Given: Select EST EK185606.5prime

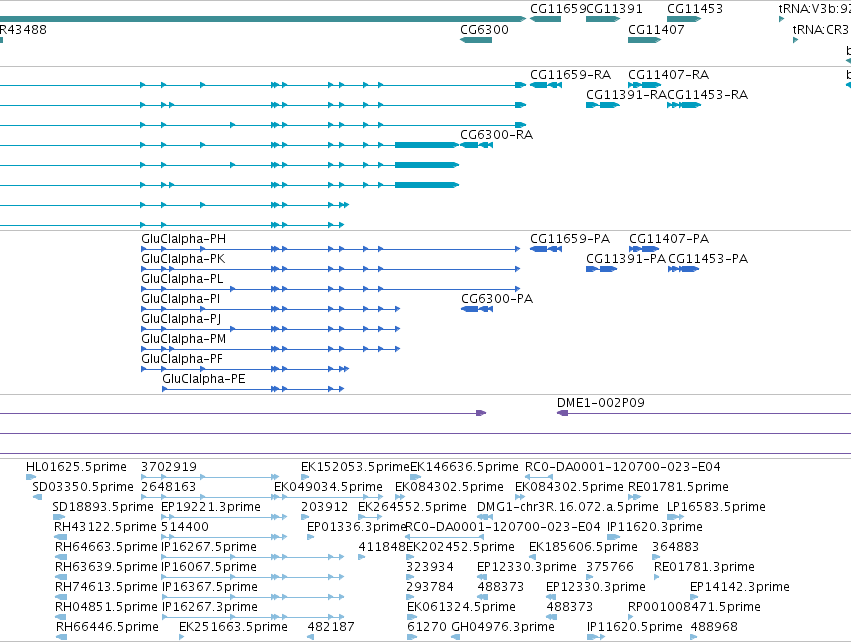Looking at the screenshot, I should point(583,547).
